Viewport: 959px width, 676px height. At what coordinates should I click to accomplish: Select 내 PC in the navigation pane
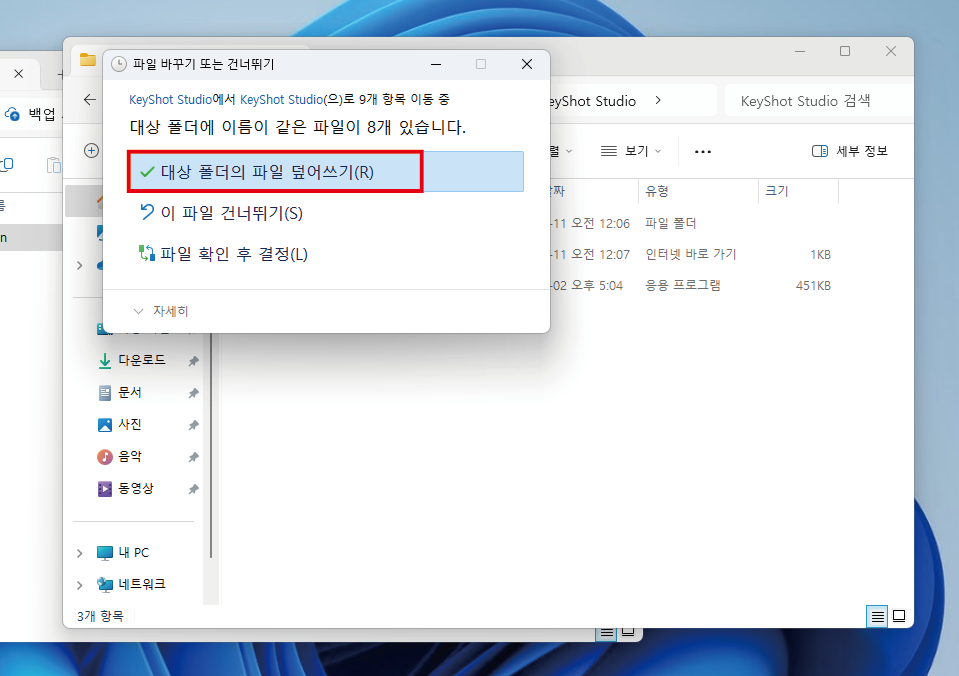133,553
